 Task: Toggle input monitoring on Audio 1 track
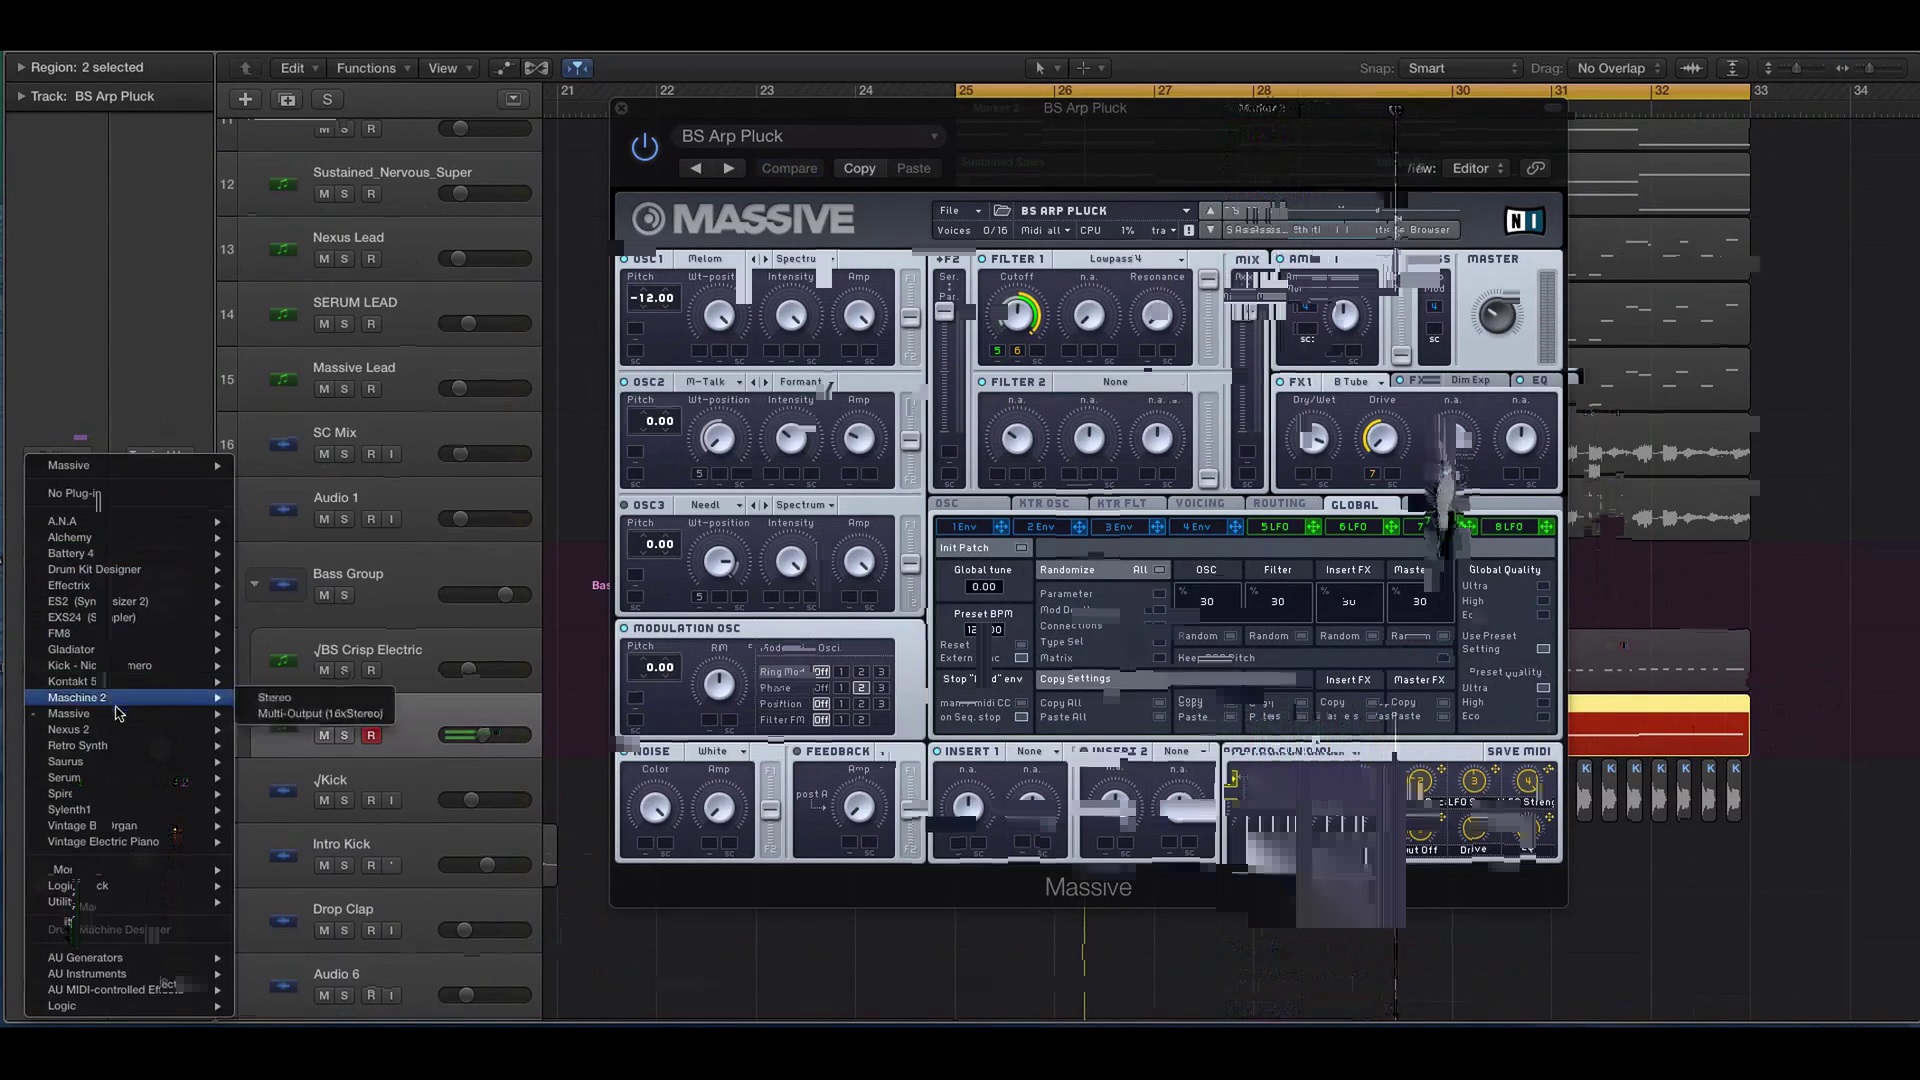[x=392, y=519]
